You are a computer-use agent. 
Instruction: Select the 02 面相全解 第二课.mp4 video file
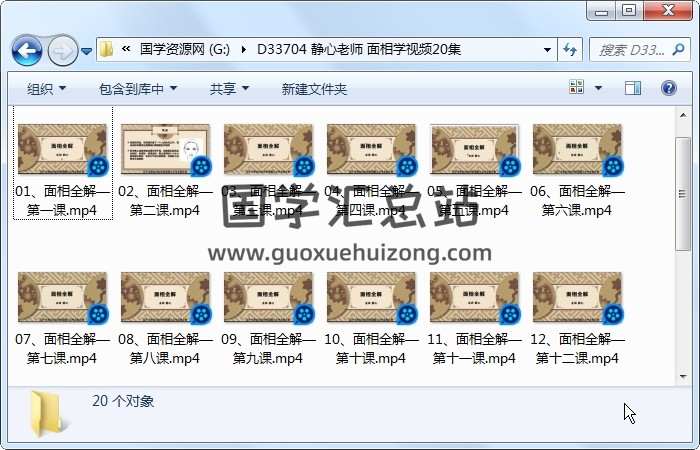click(x=165, y=170)
